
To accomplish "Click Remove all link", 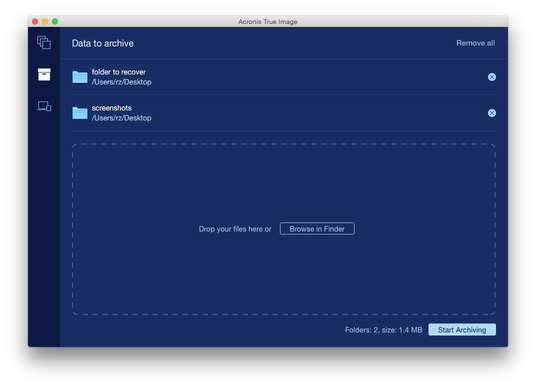I will coord(475,43).
